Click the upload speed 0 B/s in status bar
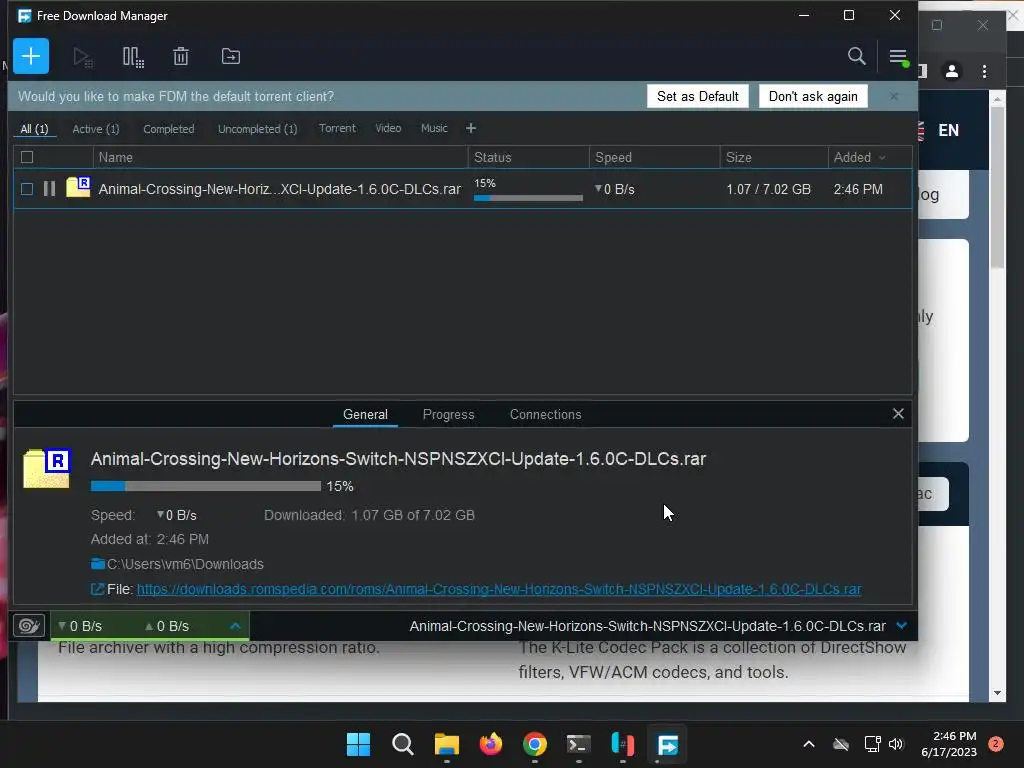The image size is (1024, 768). click(x=167, y=626)
